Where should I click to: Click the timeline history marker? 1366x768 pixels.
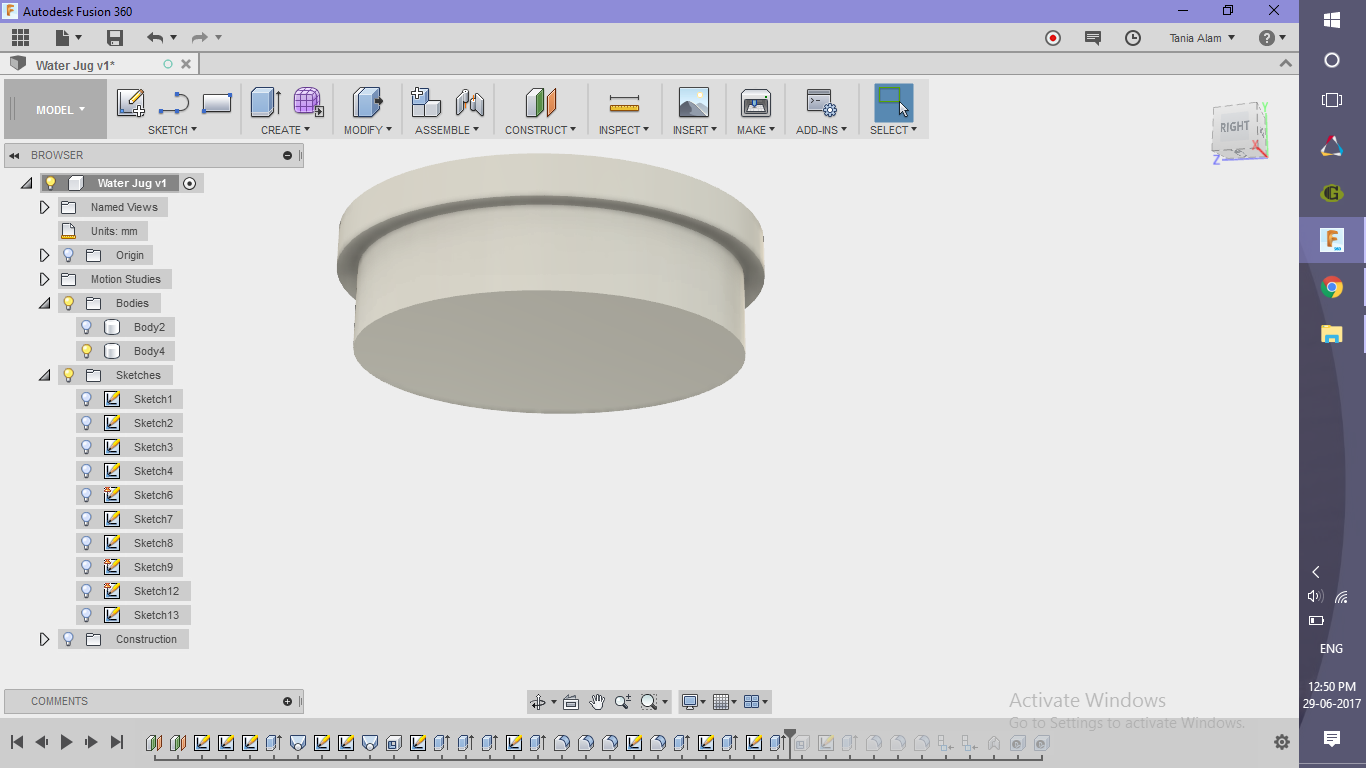coord(790,738)
